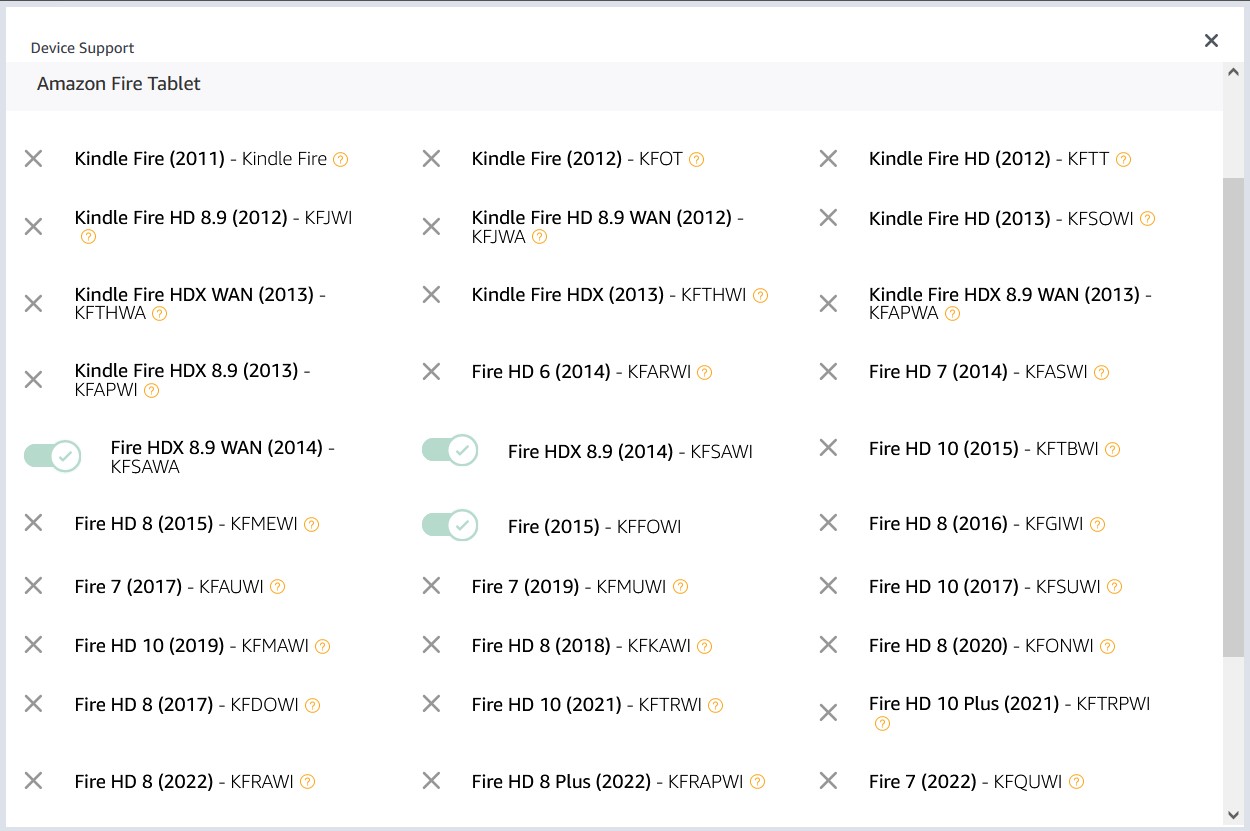Enable Kindle Fire HD (2013) KFSOWI
Screen dimensions: 1250x831
coord(828,217)
